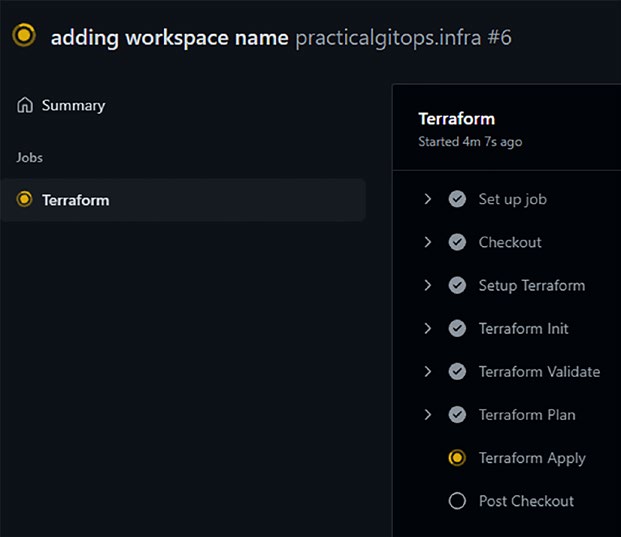621x537 pixels.
Task: Click the Terraform Apply running status icon
Action: (x=457, y=458)
